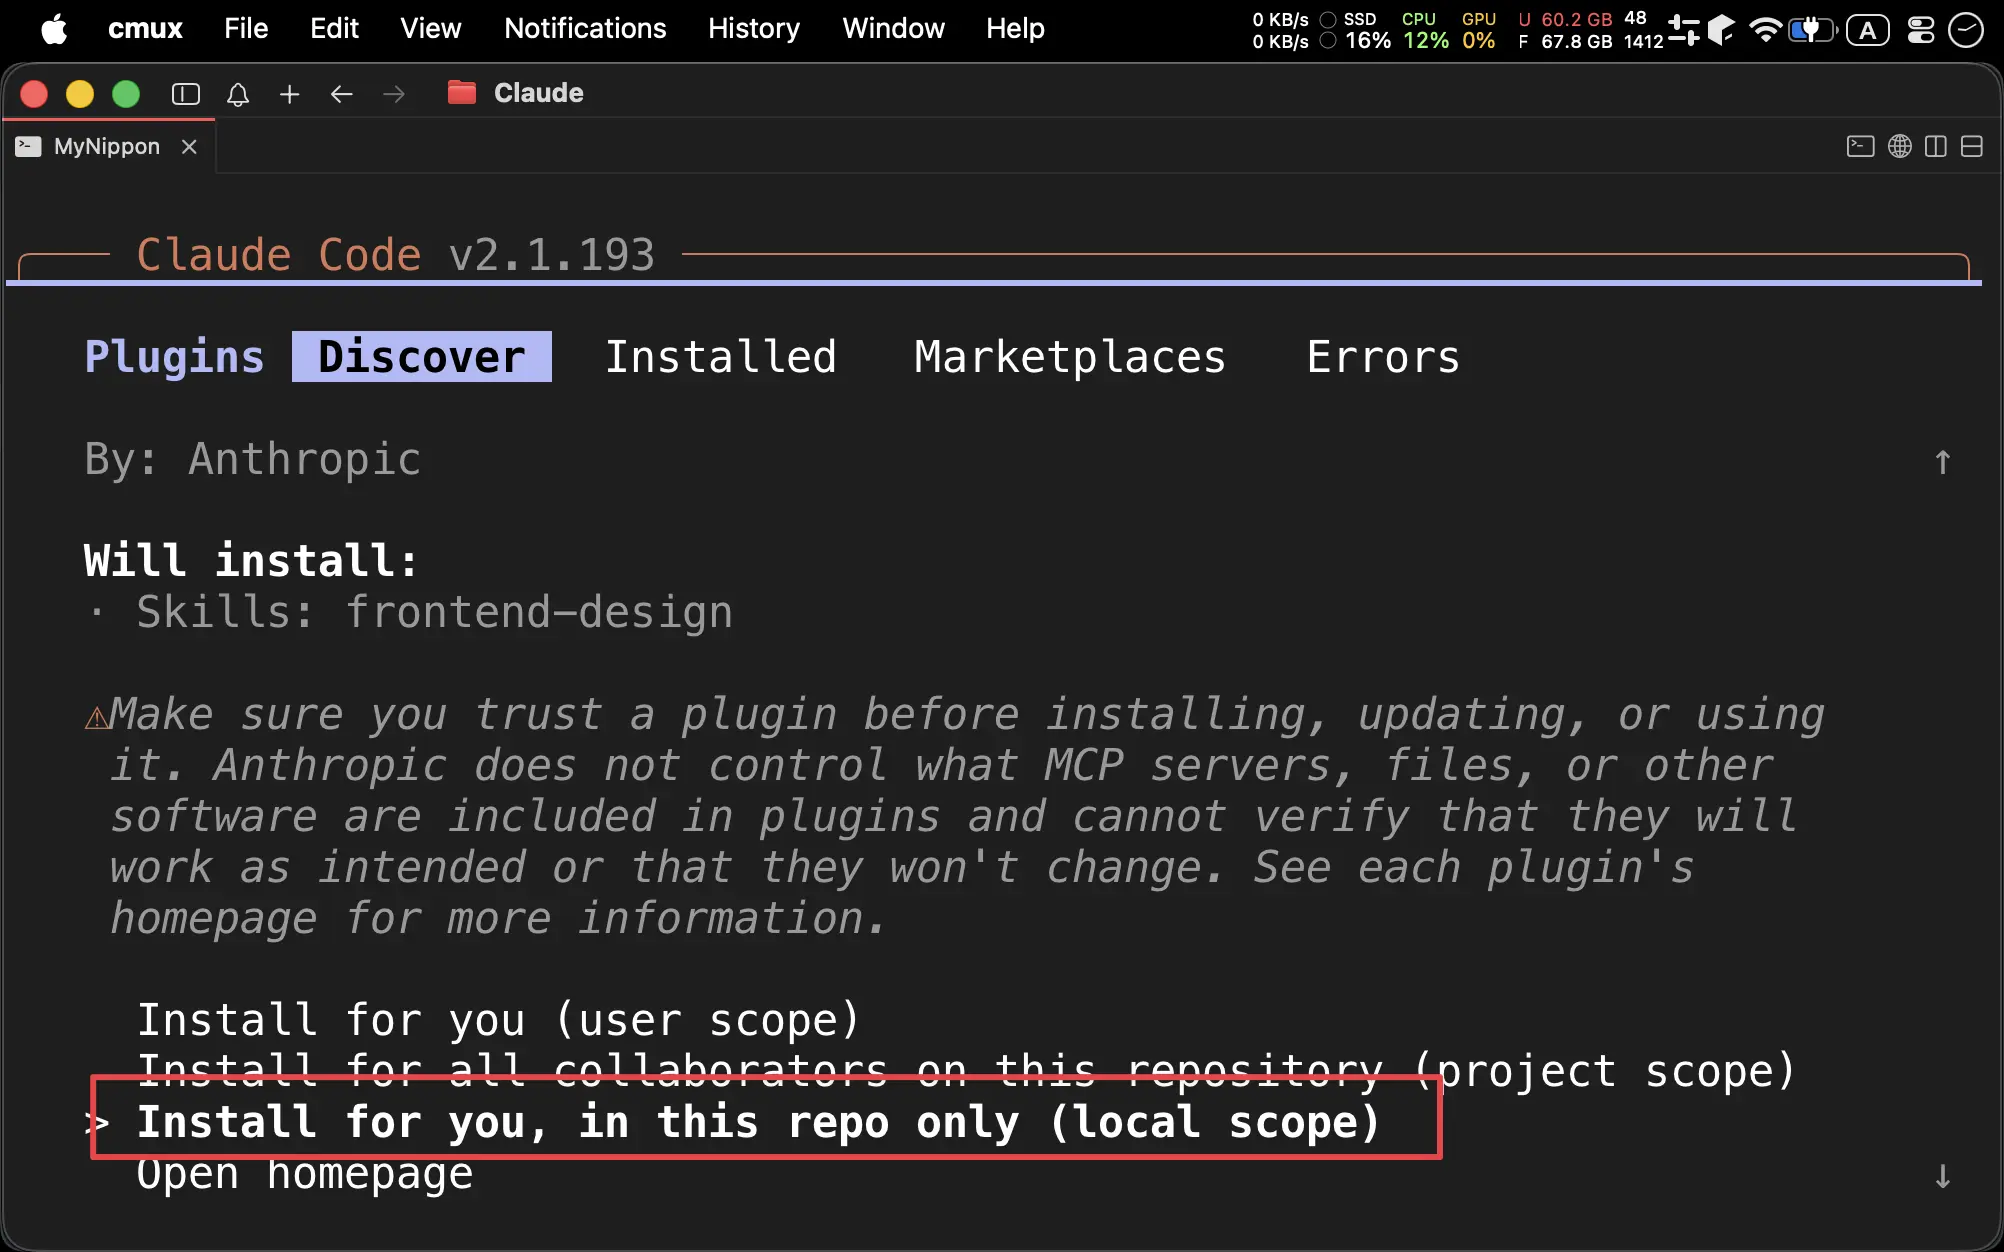2004x1252 pixels.
Task: Switch to the Marketplaces tab
Action: [1070, 357]
